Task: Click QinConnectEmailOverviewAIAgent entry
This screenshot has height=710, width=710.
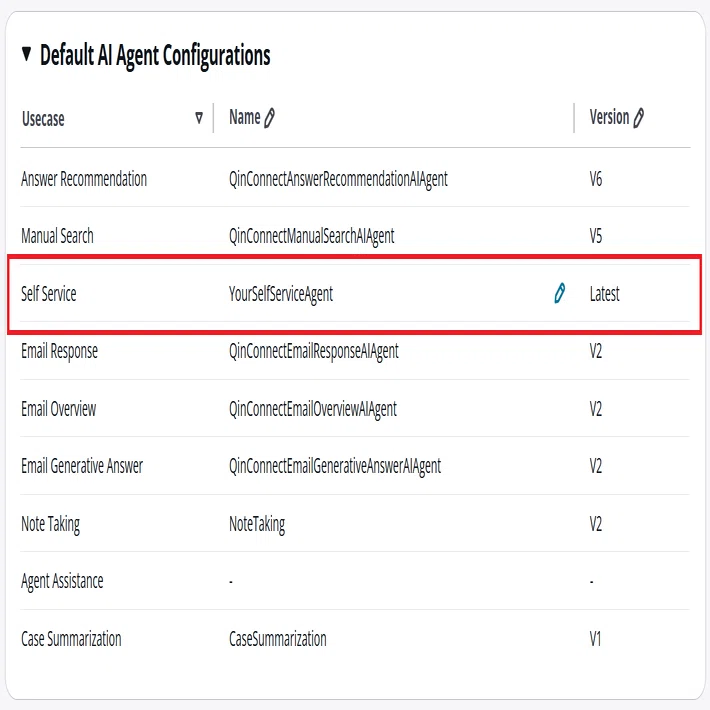Action: tap(312, 409)
